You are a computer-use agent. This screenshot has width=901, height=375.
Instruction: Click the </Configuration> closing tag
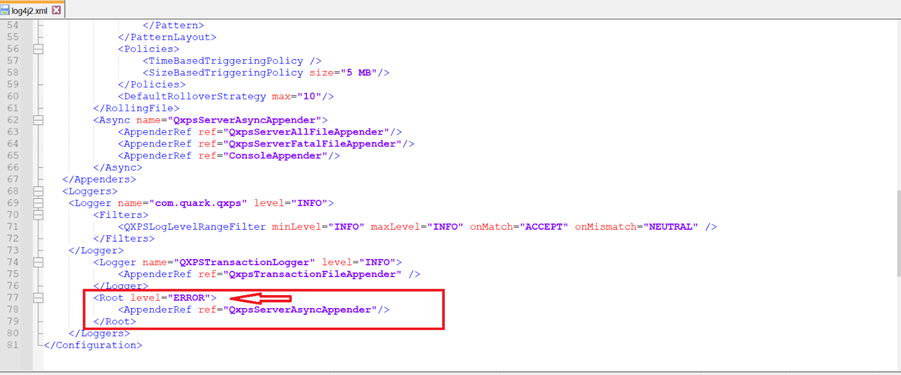point(93,345)
